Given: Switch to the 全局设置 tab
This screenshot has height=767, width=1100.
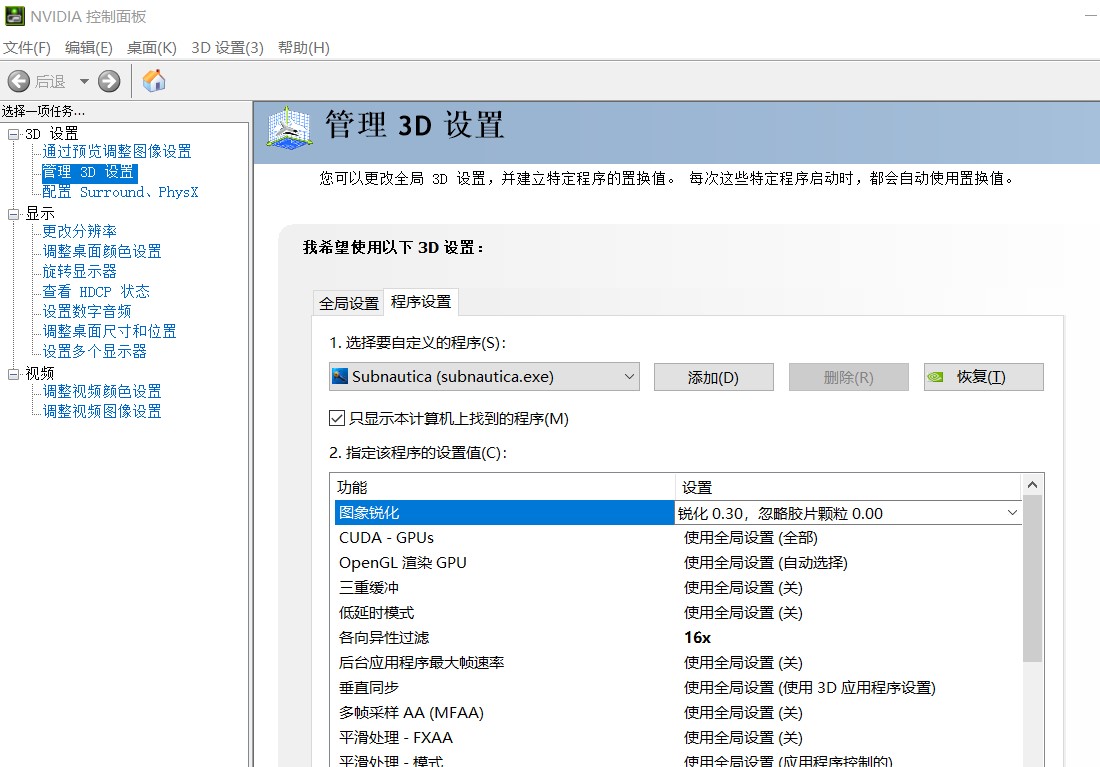Looking at the screenshot, I should coord(349,303).
